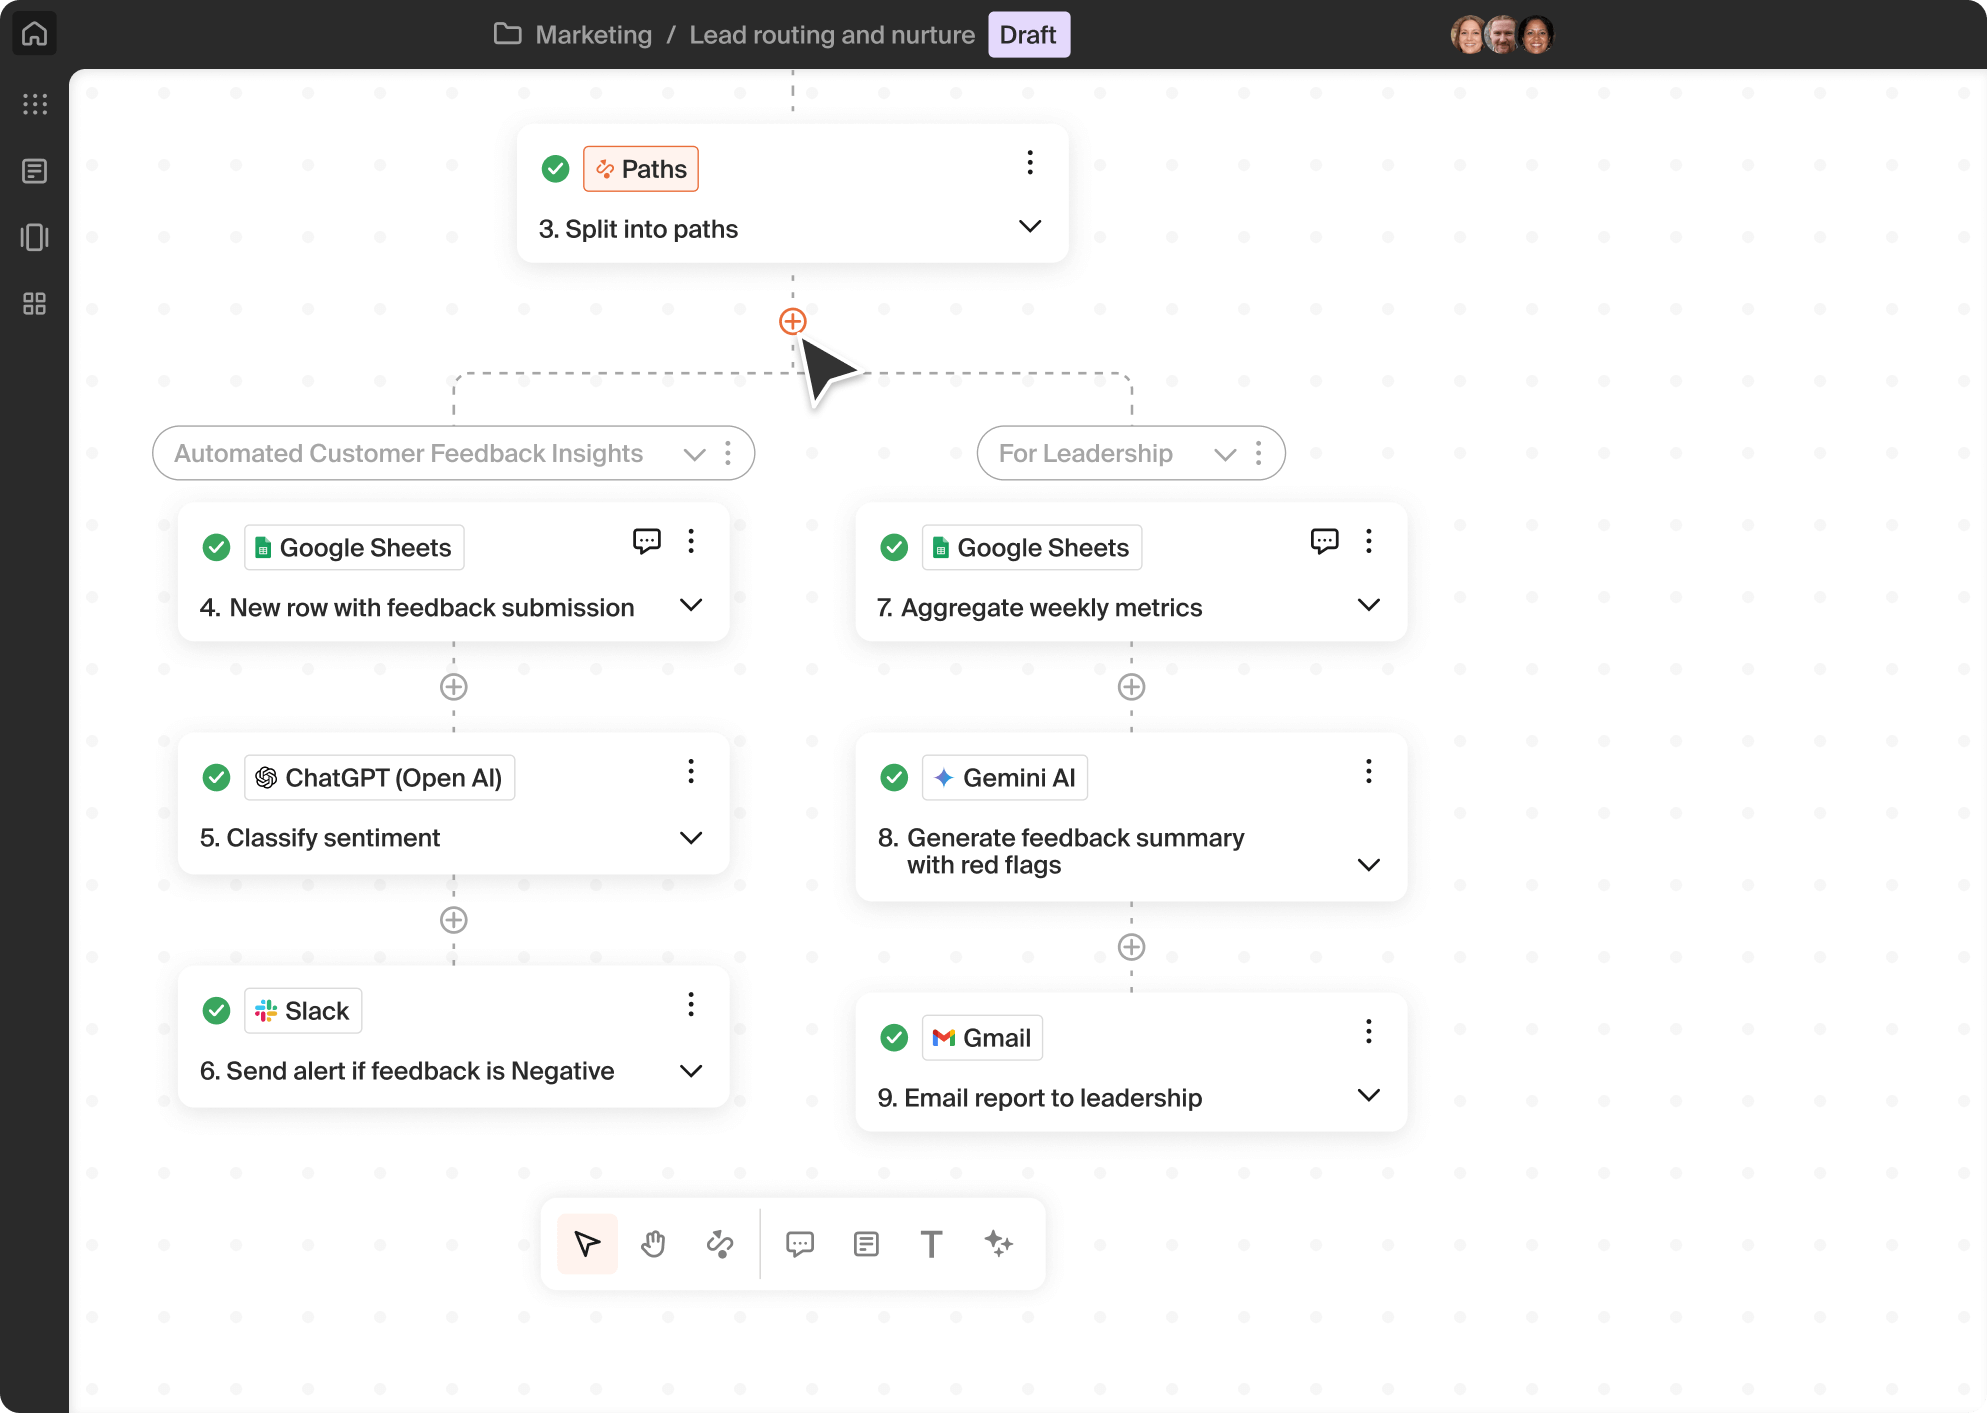
Task: Click green check on Paths step
Action: [x=555, y=169]
